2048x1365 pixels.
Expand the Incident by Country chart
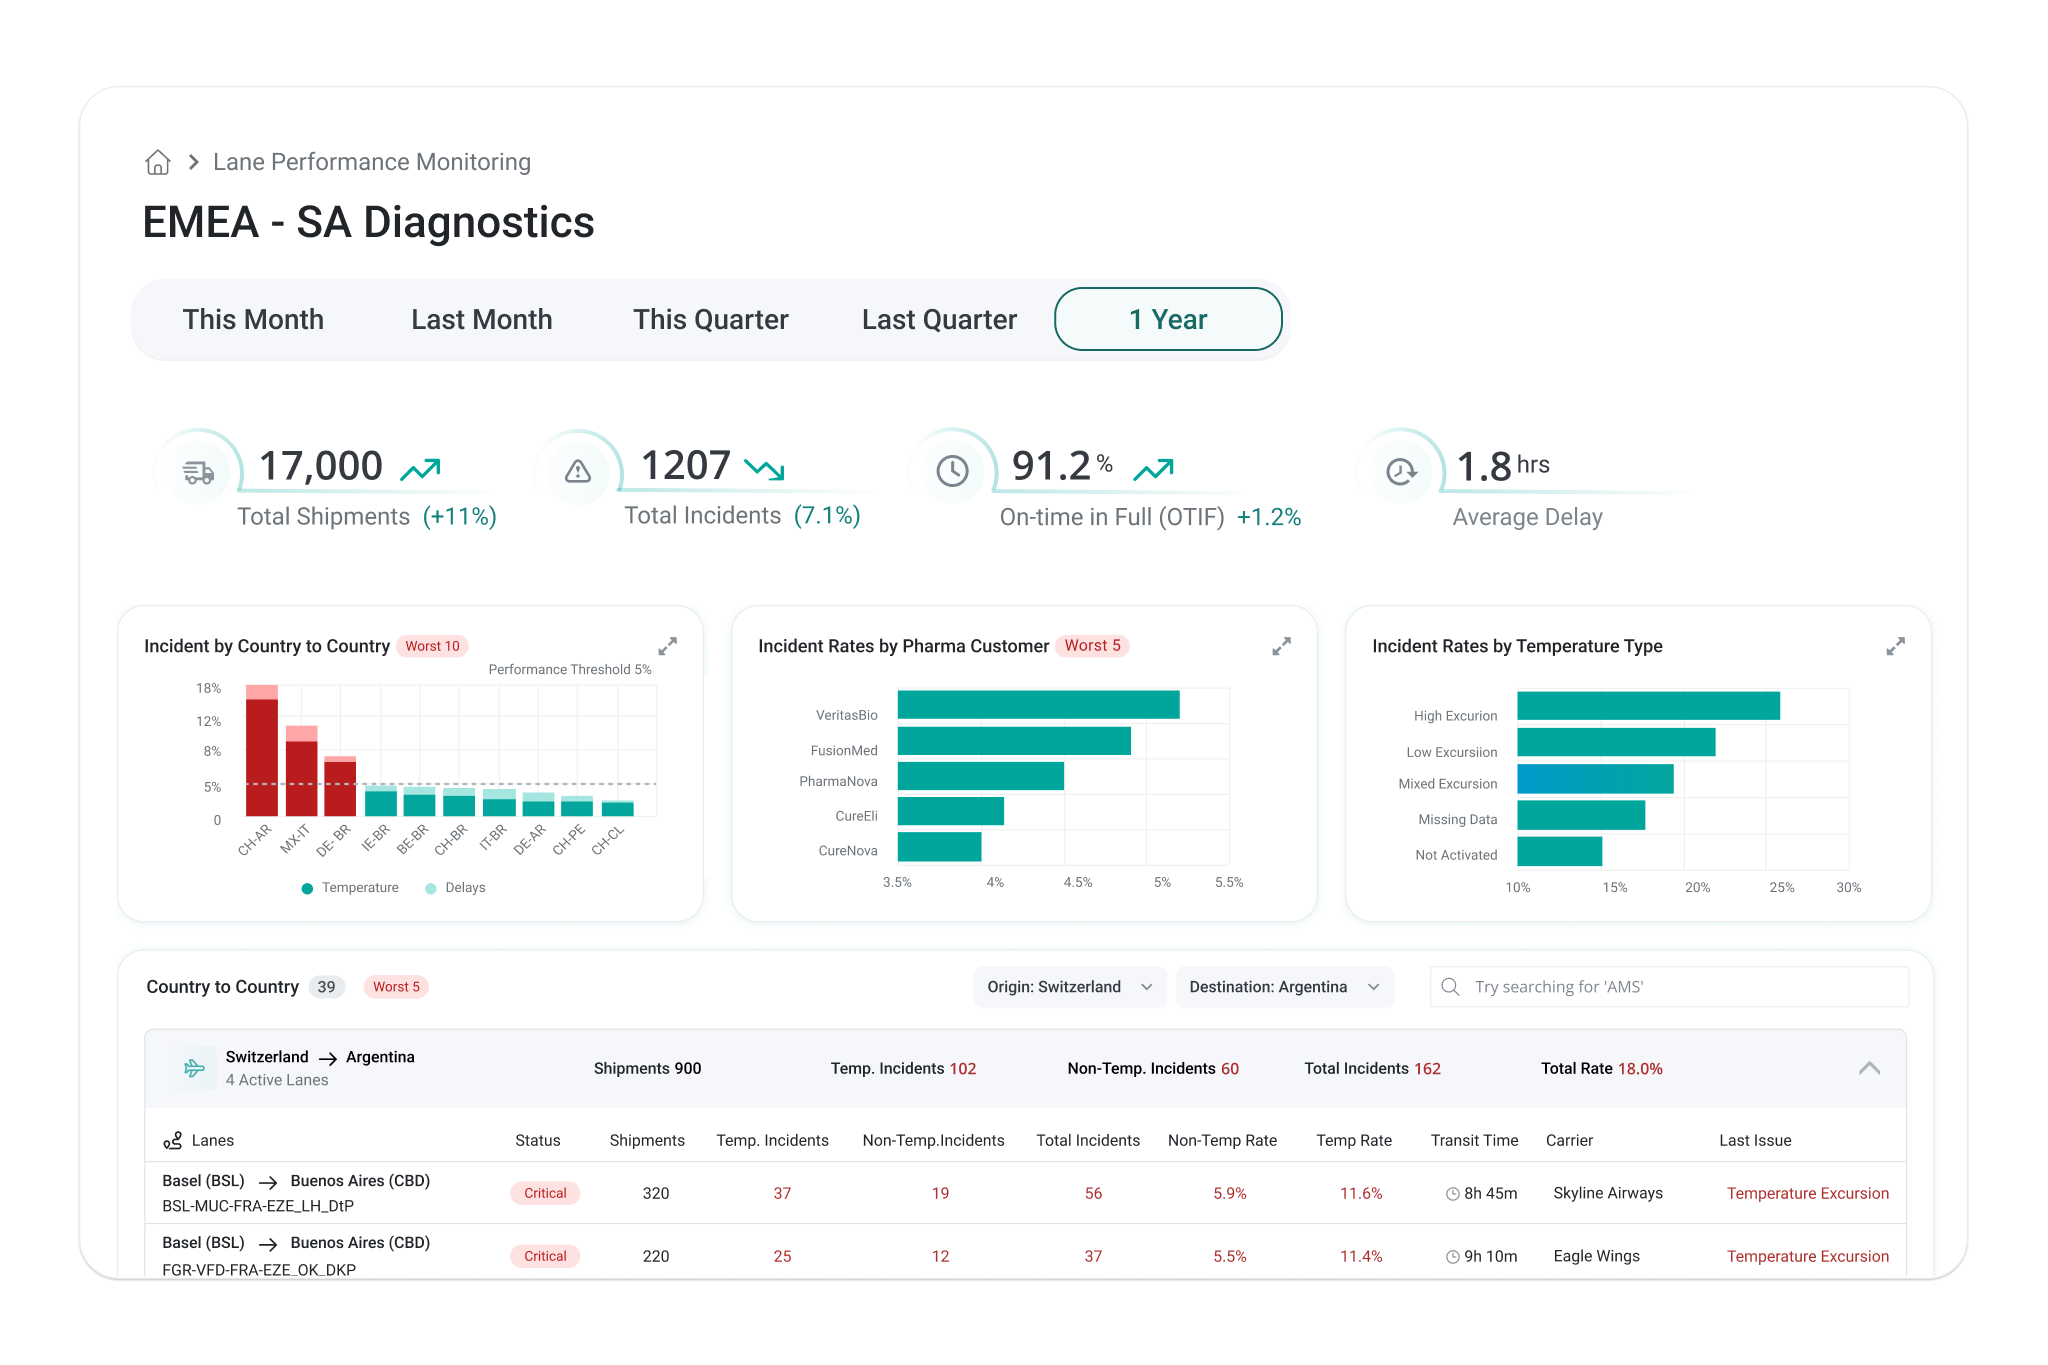tap(667, 646)
